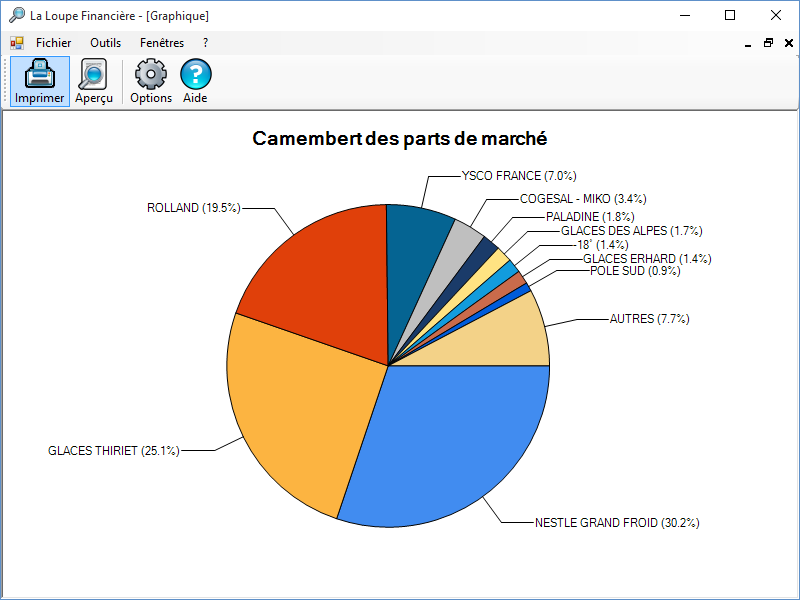Screen dimensions: 800x600
Task: Click the label YSCO FRANCE (7.0%)
Action: point(519,176)
